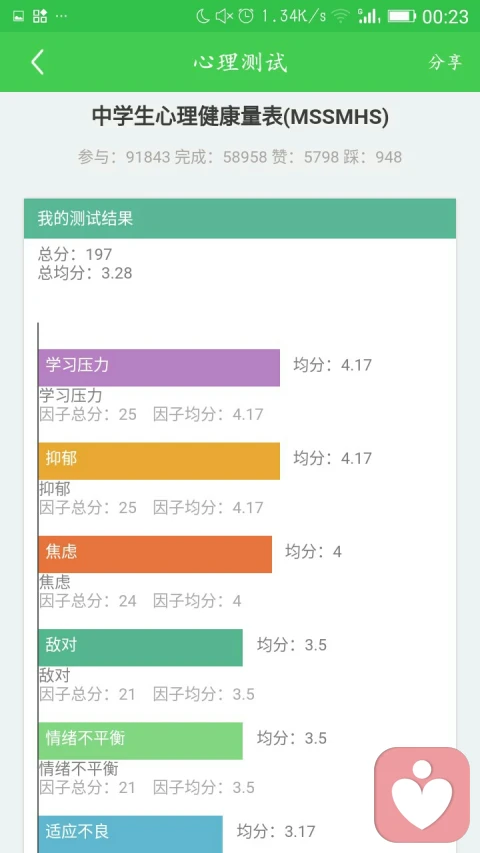
Task: Tap the back arrow icon
Action: 37,62
